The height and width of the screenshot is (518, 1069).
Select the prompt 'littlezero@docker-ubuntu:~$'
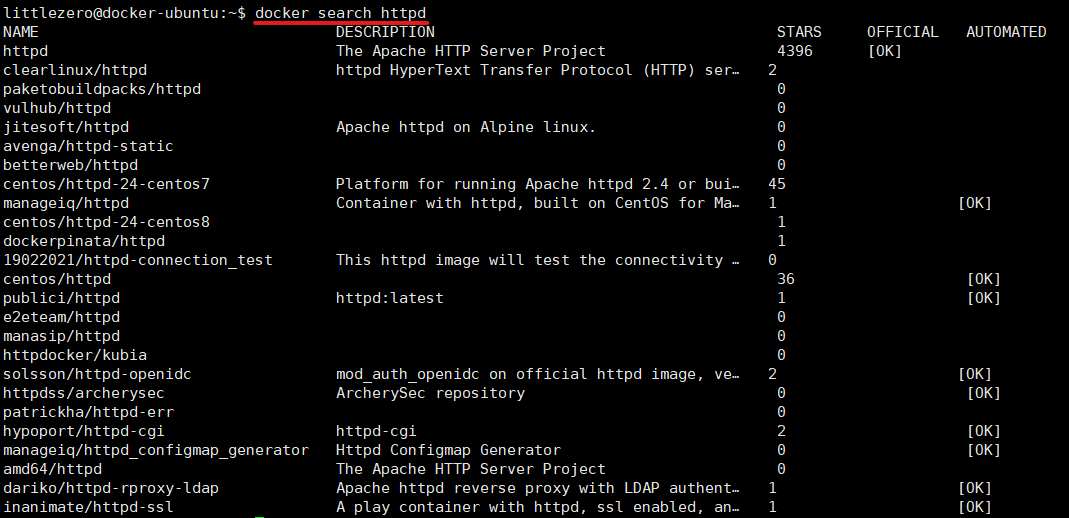click(125, 13)
